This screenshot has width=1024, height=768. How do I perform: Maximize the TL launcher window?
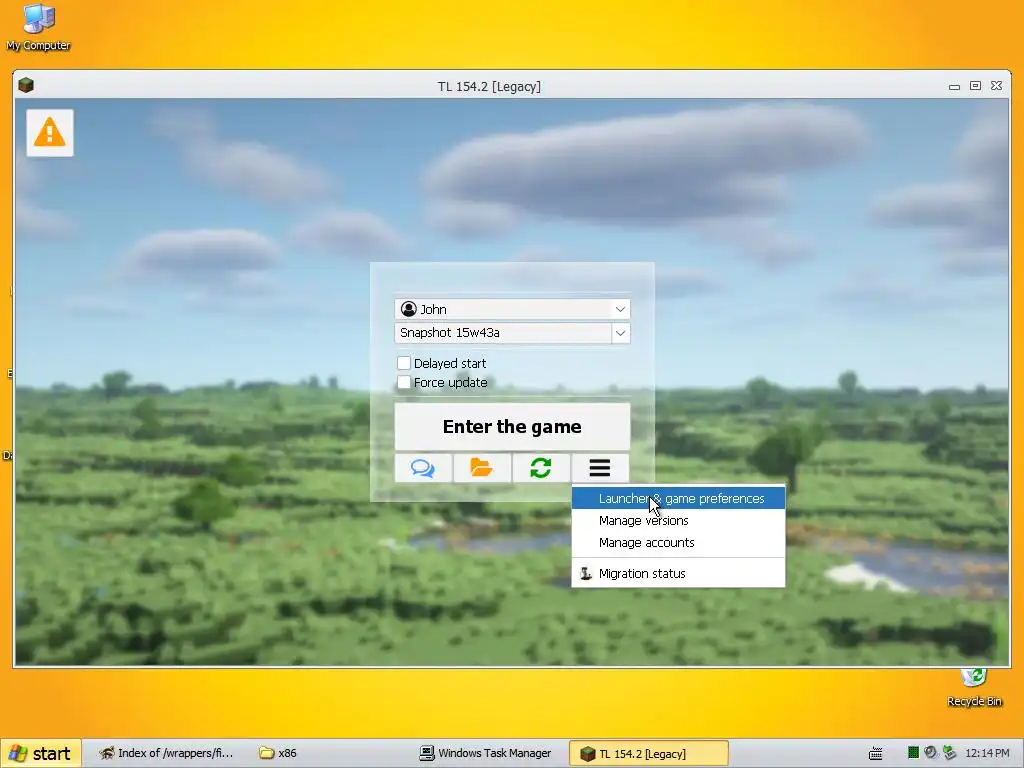(976, 86)
